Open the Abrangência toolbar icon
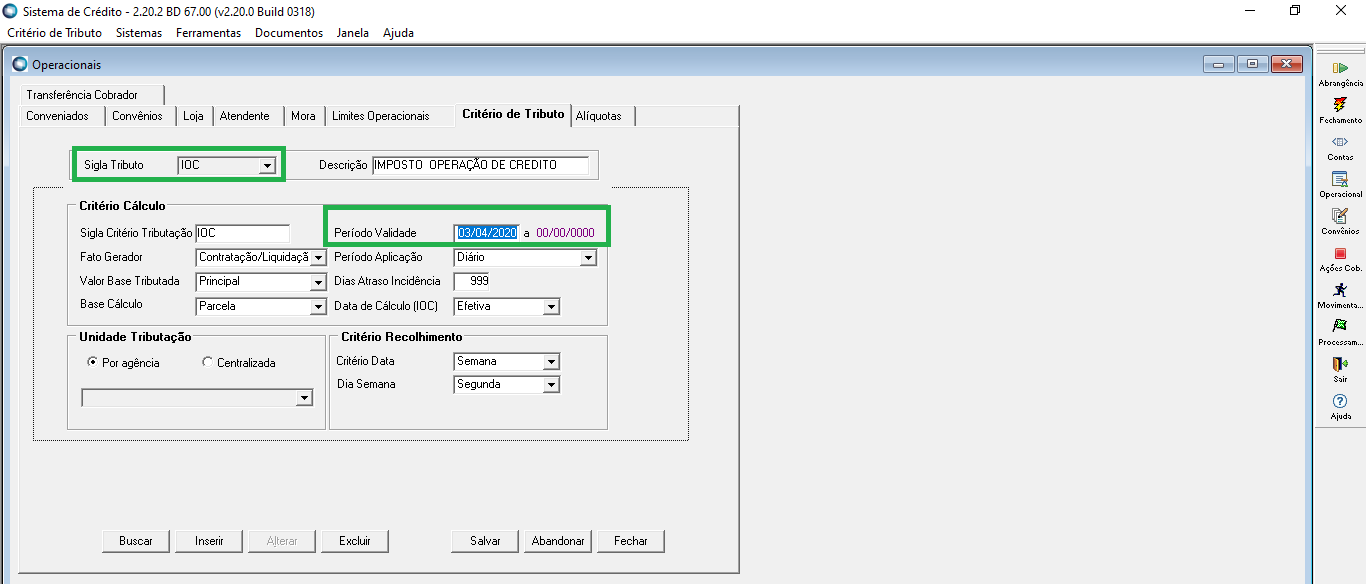Viewport: 1366px width, 584px height. pos(1340,68)
